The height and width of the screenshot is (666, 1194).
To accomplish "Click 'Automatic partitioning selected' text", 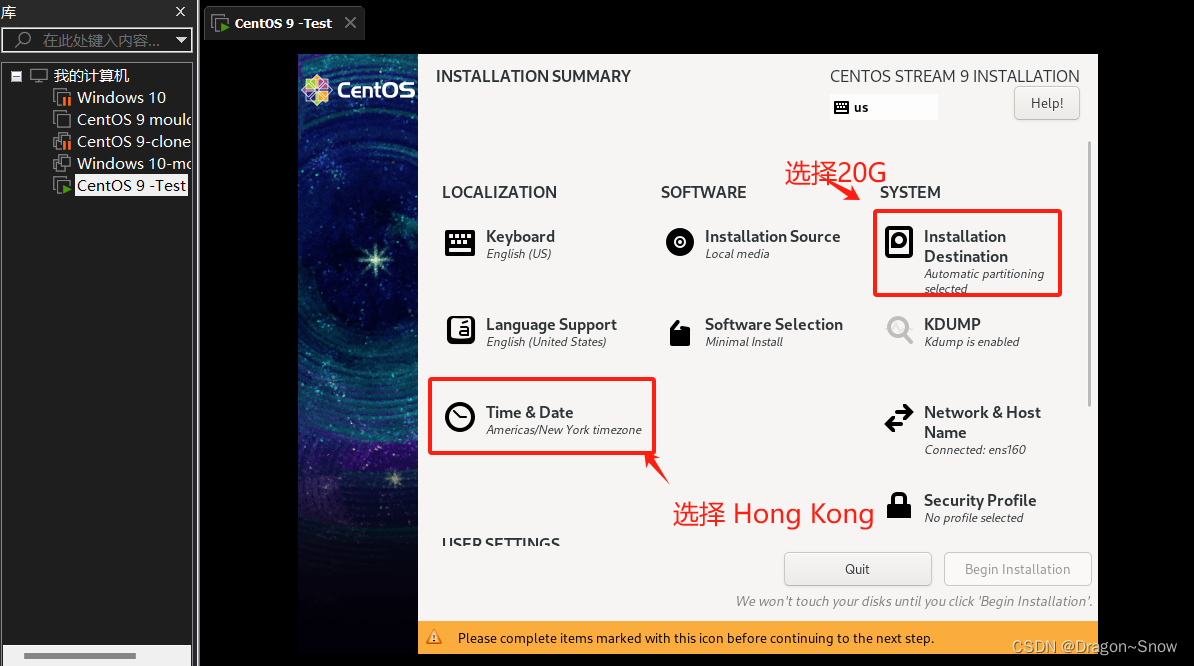I will pos(984,281).
